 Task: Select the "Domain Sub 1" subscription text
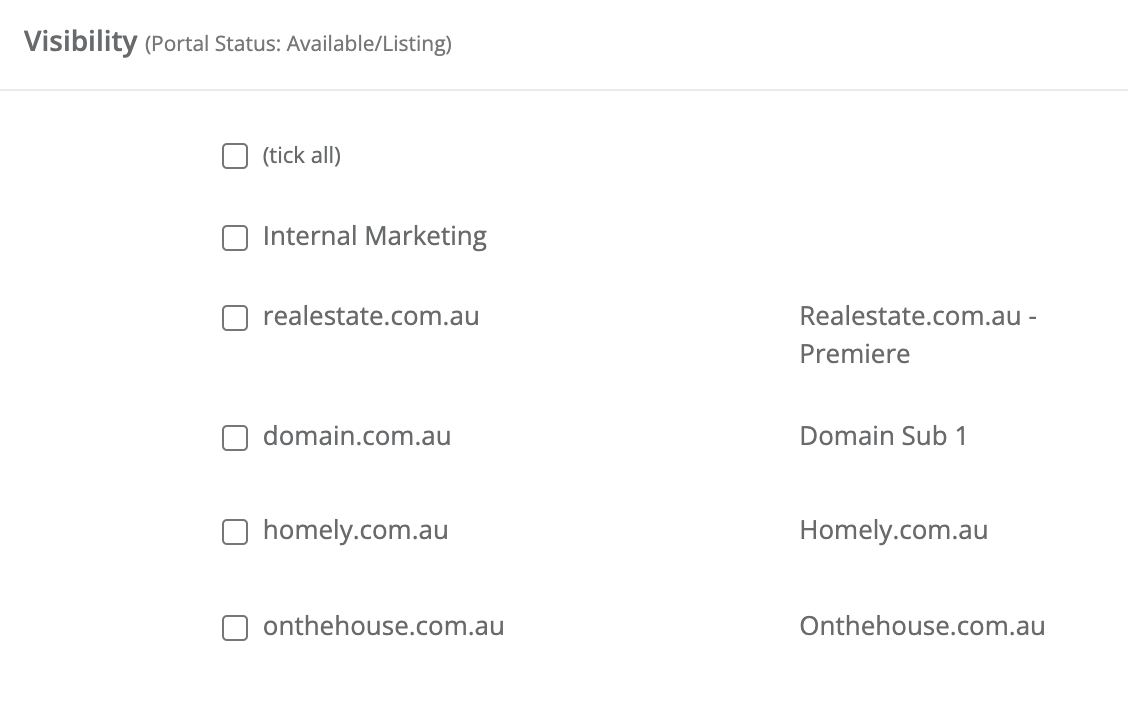tap(883, 436)
